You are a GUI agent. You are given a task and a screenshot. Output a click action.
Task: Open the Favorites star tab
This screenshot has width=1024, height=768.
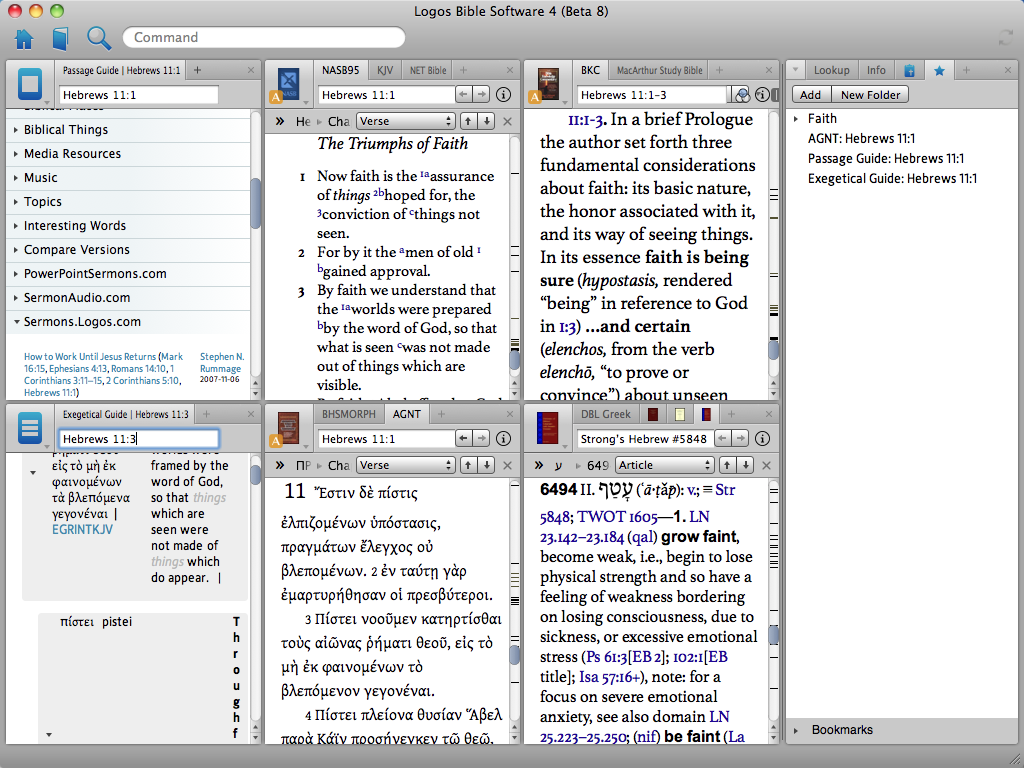pyautogui.click(x=938, y=69)
